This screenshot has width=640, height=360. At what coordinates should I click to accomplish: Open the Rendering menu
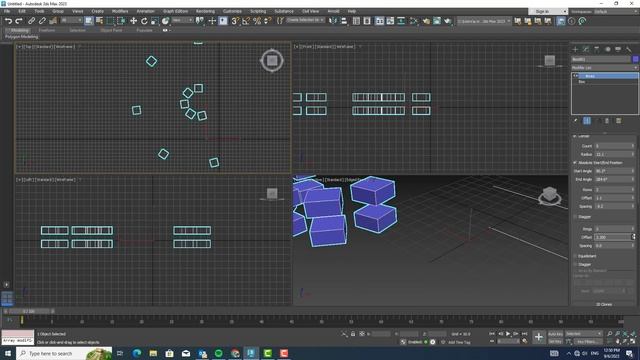pyautogui.click(x=205, y=11)
